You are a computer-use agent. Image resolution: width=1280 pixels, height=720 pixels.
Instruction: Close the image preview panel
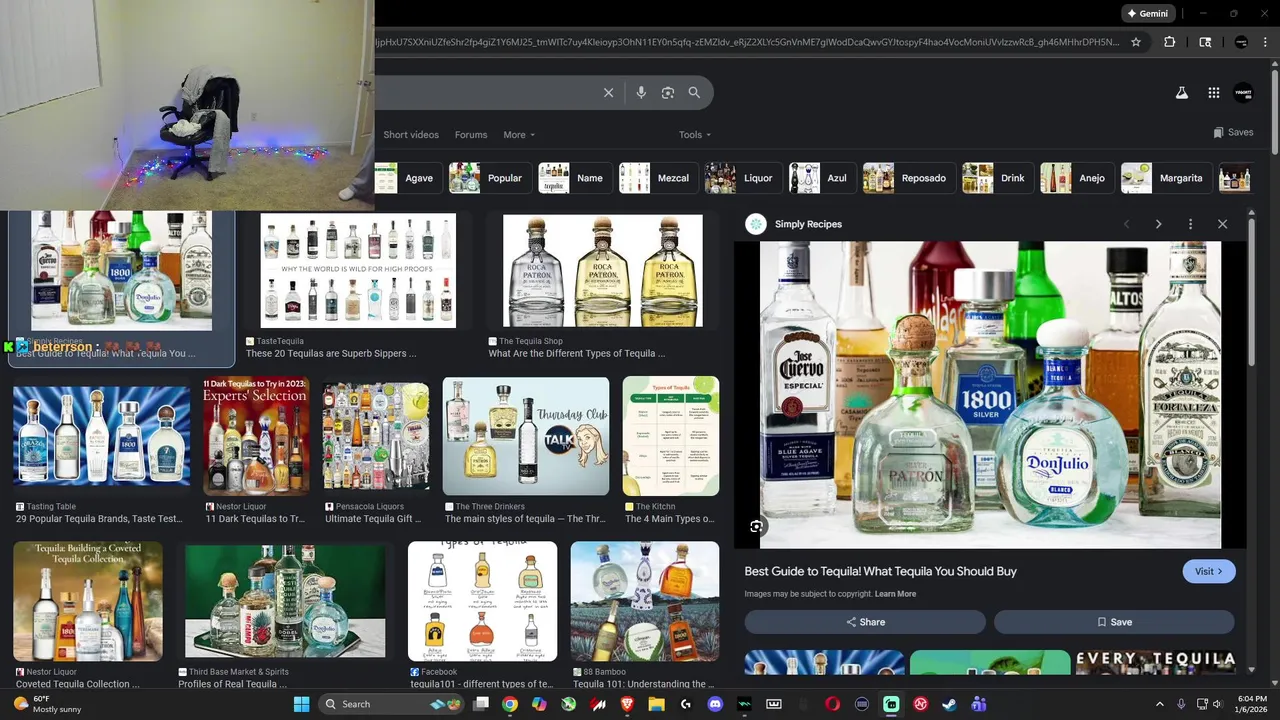[1222, 224]
